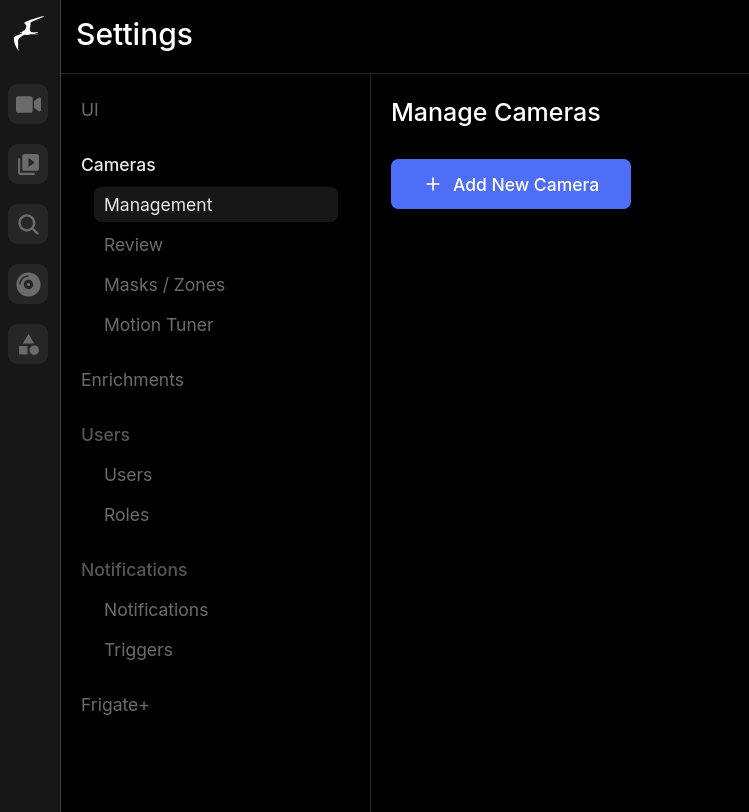749x812 pixels.
Task: Click the Frigate bird logo
Action: [28, 33]
